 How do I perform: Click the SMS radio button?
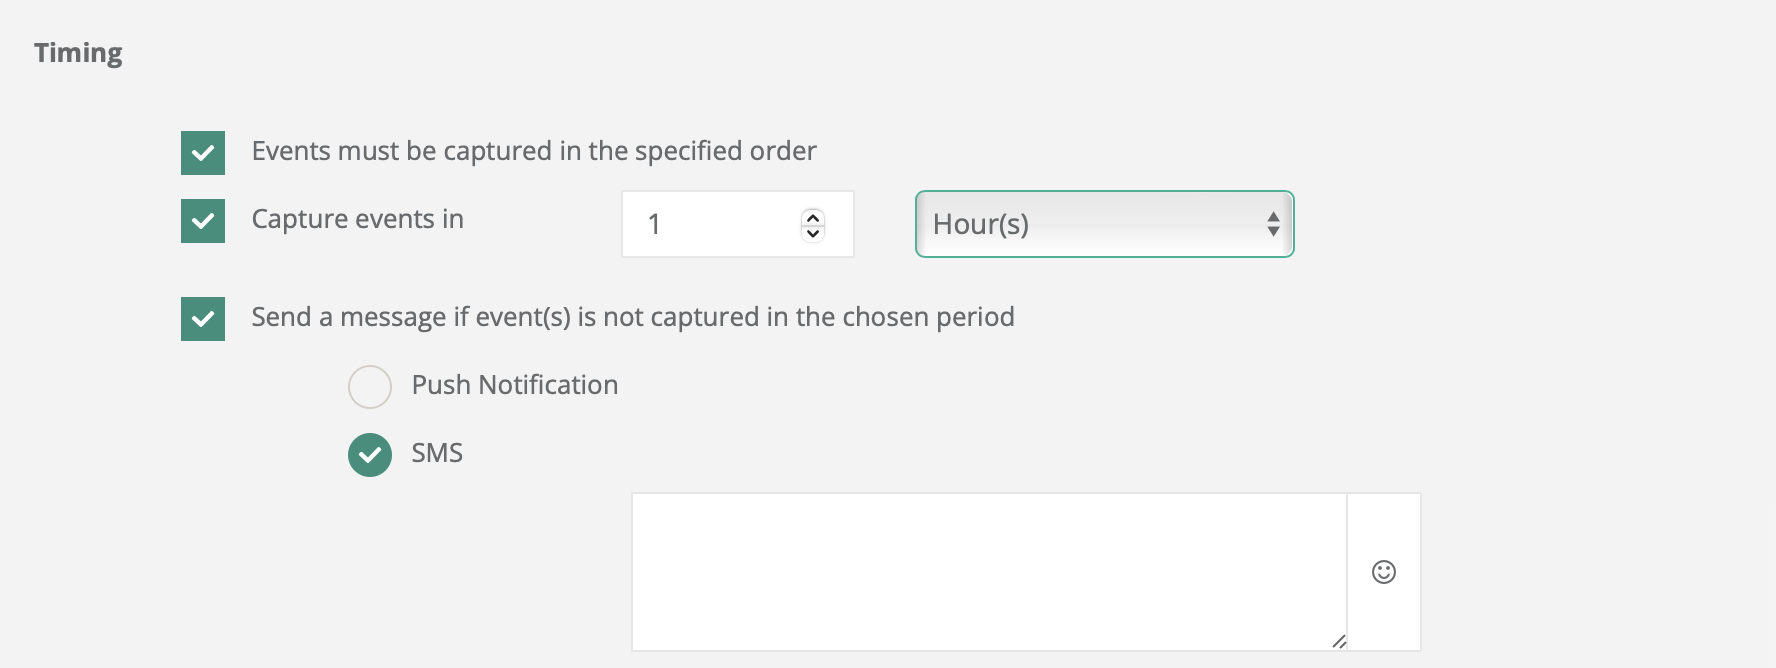(x=370, y=455)
